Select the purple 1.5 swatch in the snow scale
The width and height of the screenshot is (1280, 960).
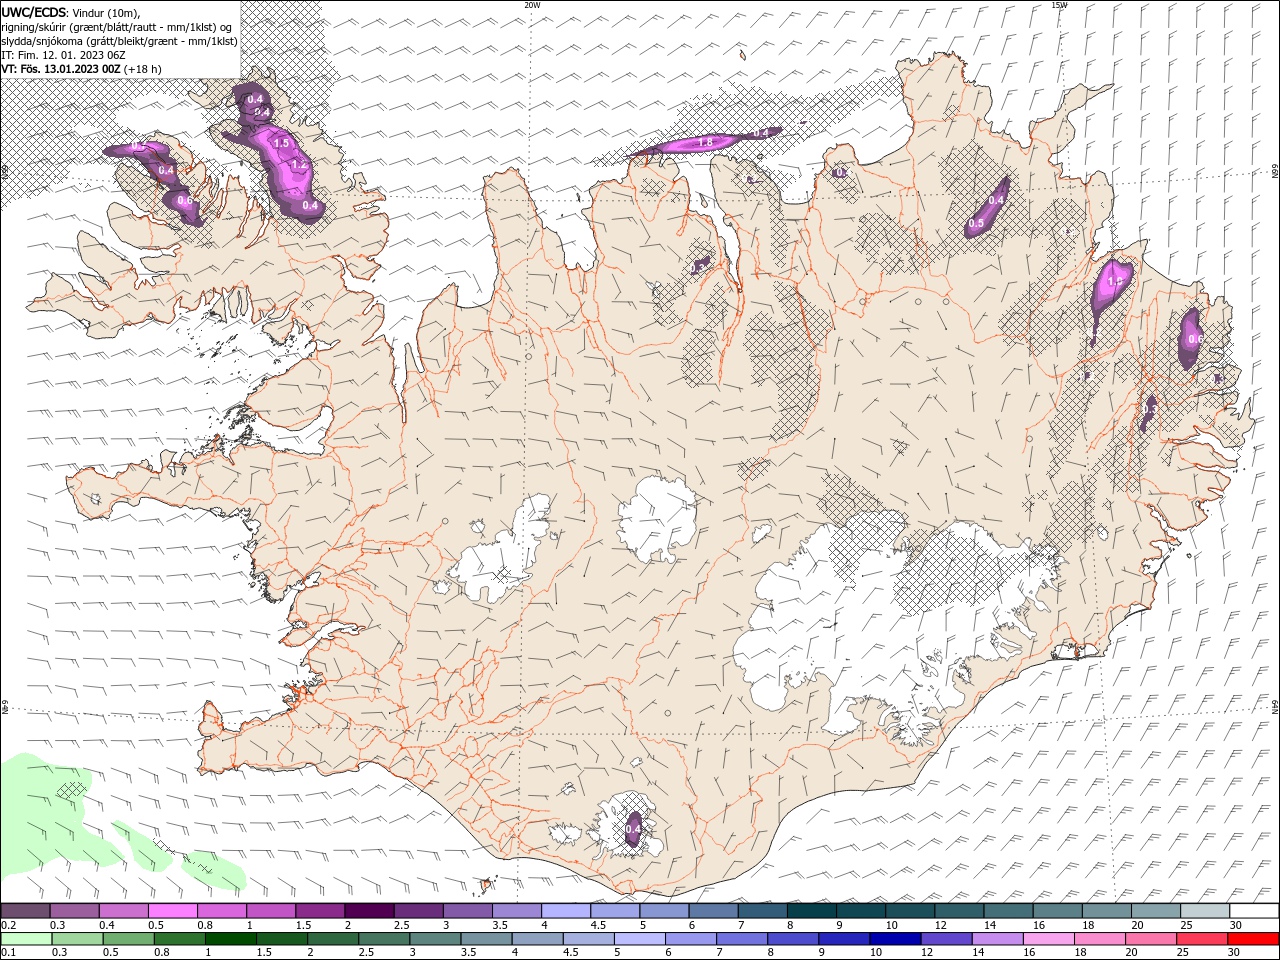(319, 911)
